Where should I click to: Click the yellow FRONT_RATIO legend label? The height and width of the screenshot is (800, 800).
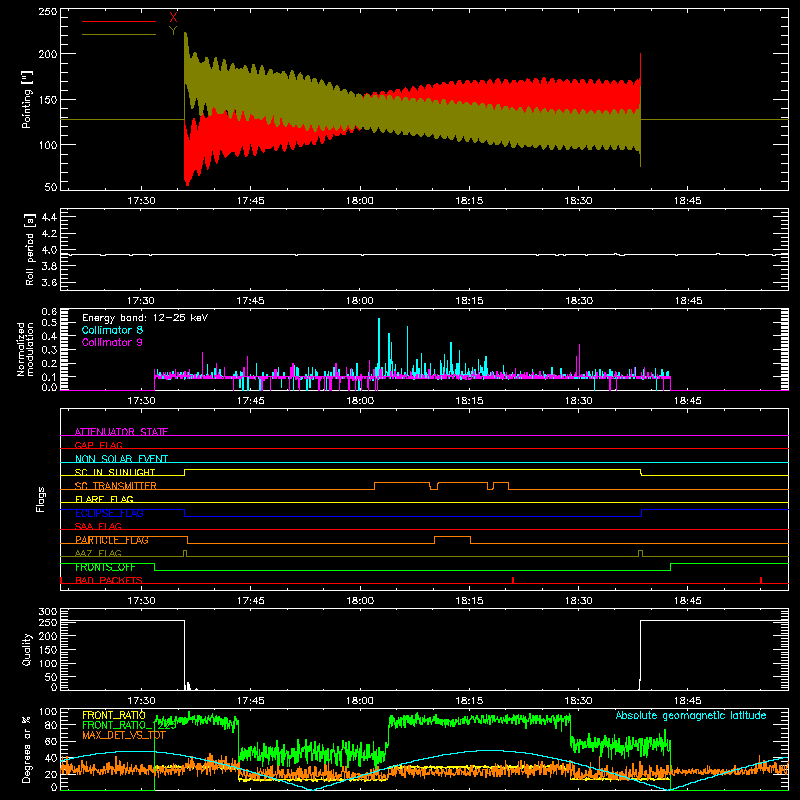[x=114, y=715]
